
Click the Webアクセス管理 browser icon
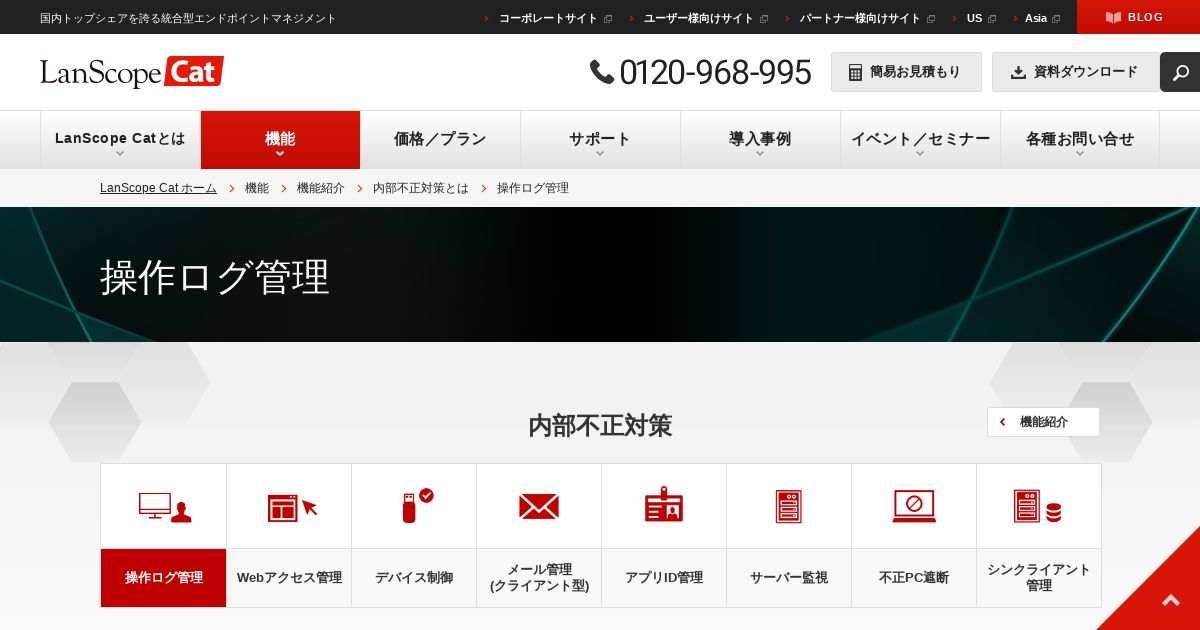tap(292, 507)
